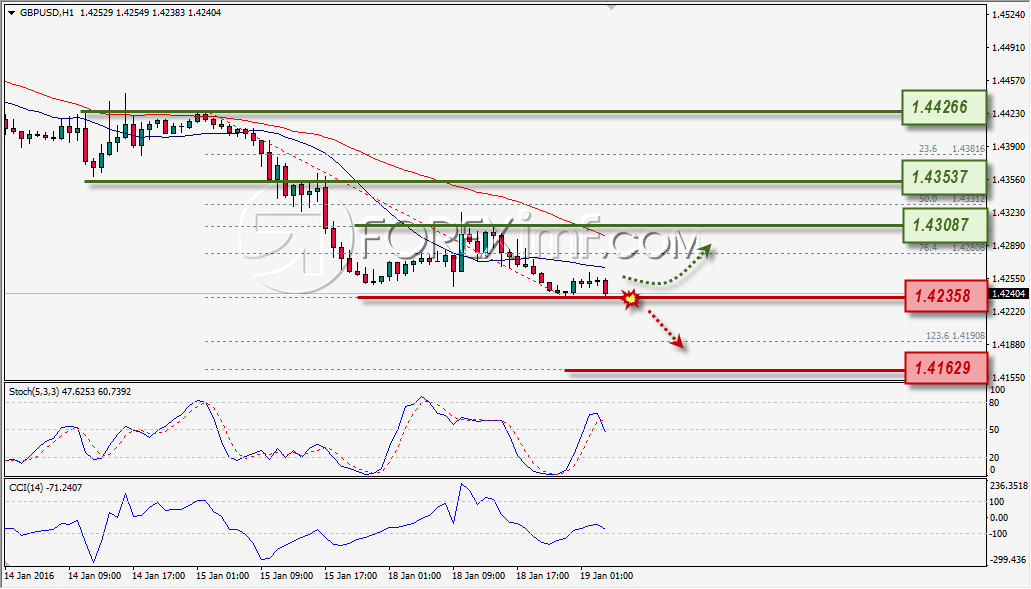Click the Stochastic scale value 80

pyautogui.click(x=995, y=403)
